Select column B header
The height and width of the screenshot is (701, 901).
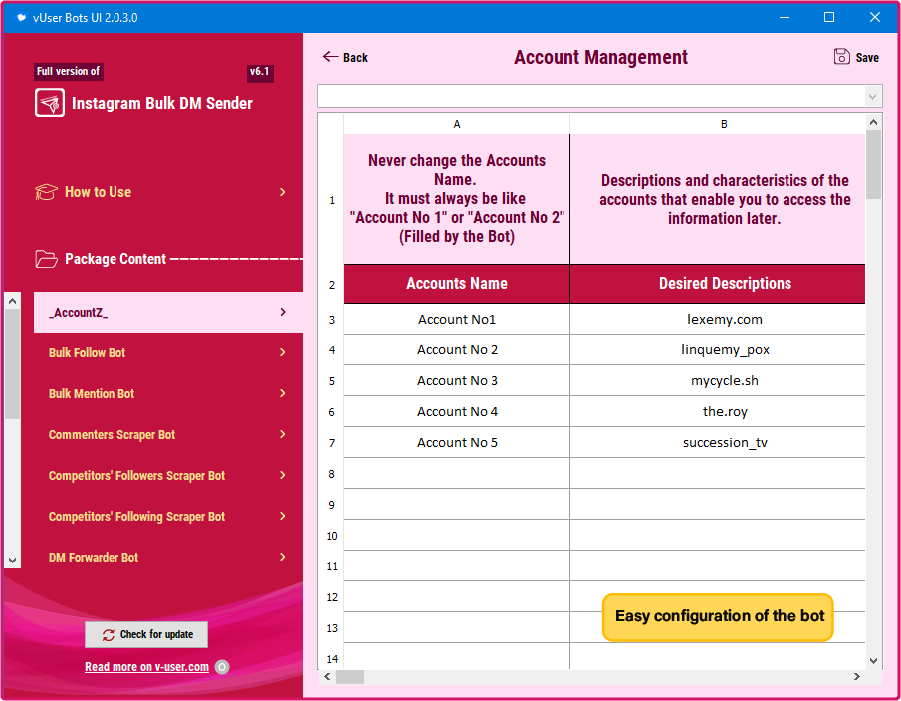pos(718,124)
